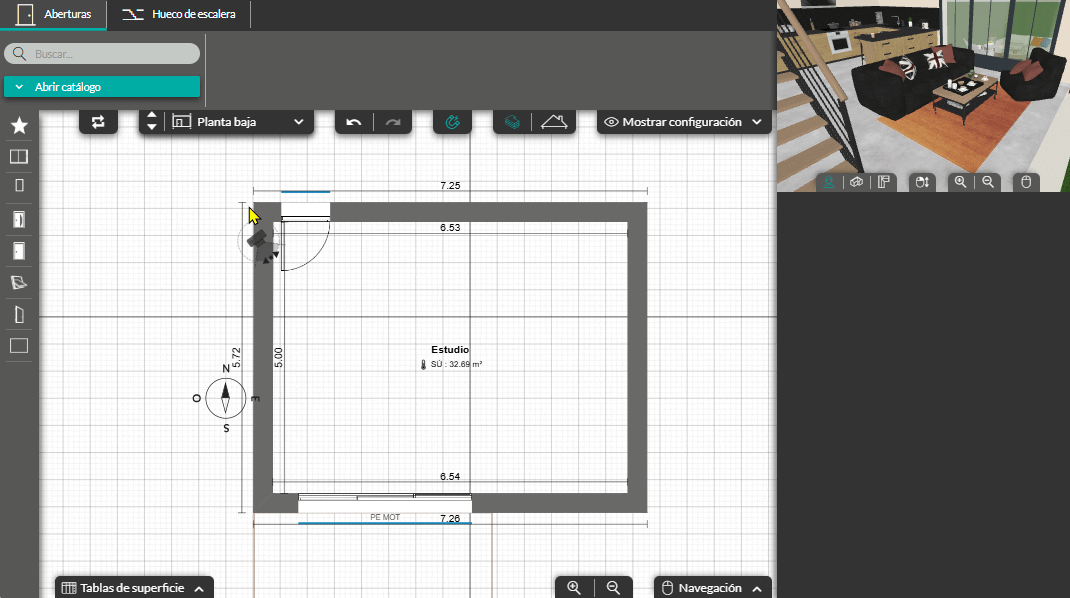The height and width of the screenshot is (598, 1070).
Task: Click the 3D living room preview
Action: point(923,96)
